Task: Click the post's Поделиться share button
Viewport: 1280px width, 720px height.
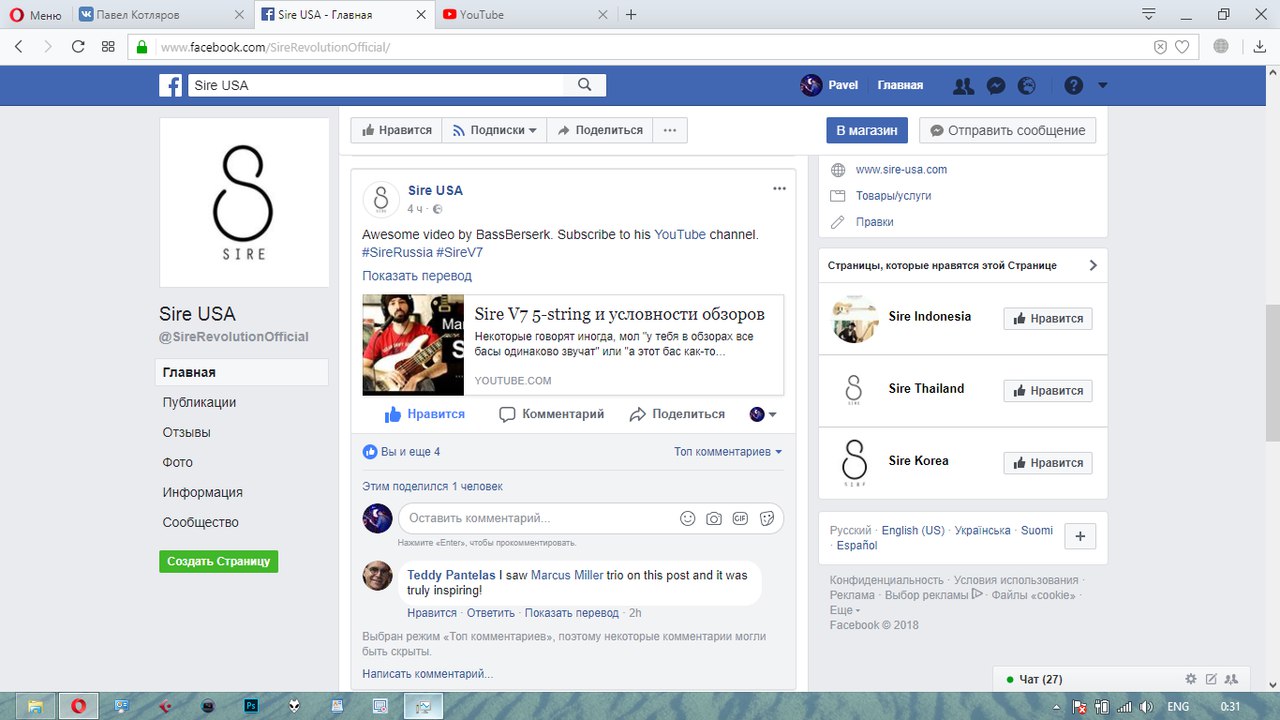Action: click(677, 414)
